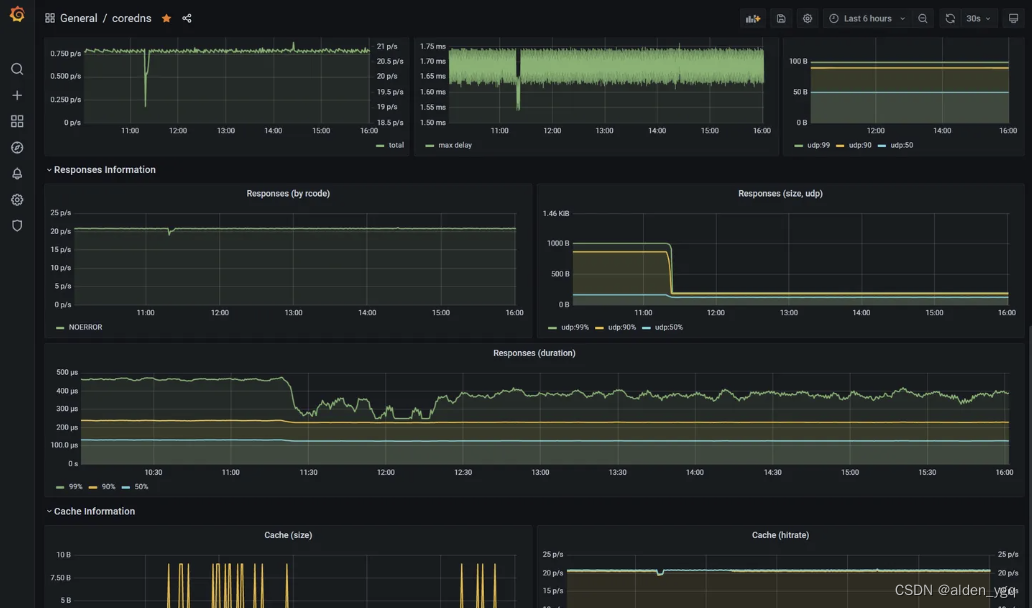Open the Grafana search panel

pyautogui.click(x=16, y=69)
